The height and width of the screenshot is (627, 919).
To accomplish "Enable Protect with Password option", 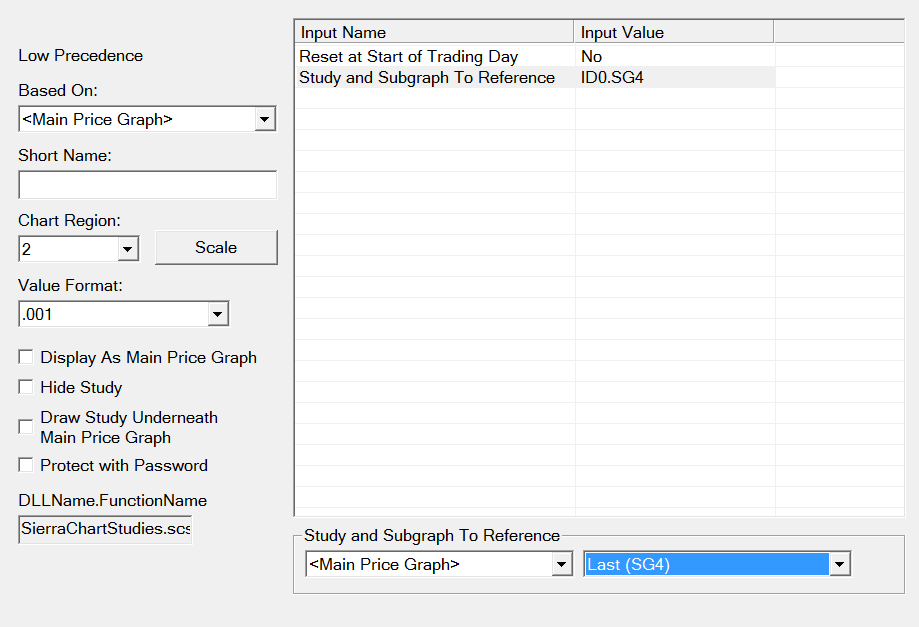I will (x=26, y=465).
